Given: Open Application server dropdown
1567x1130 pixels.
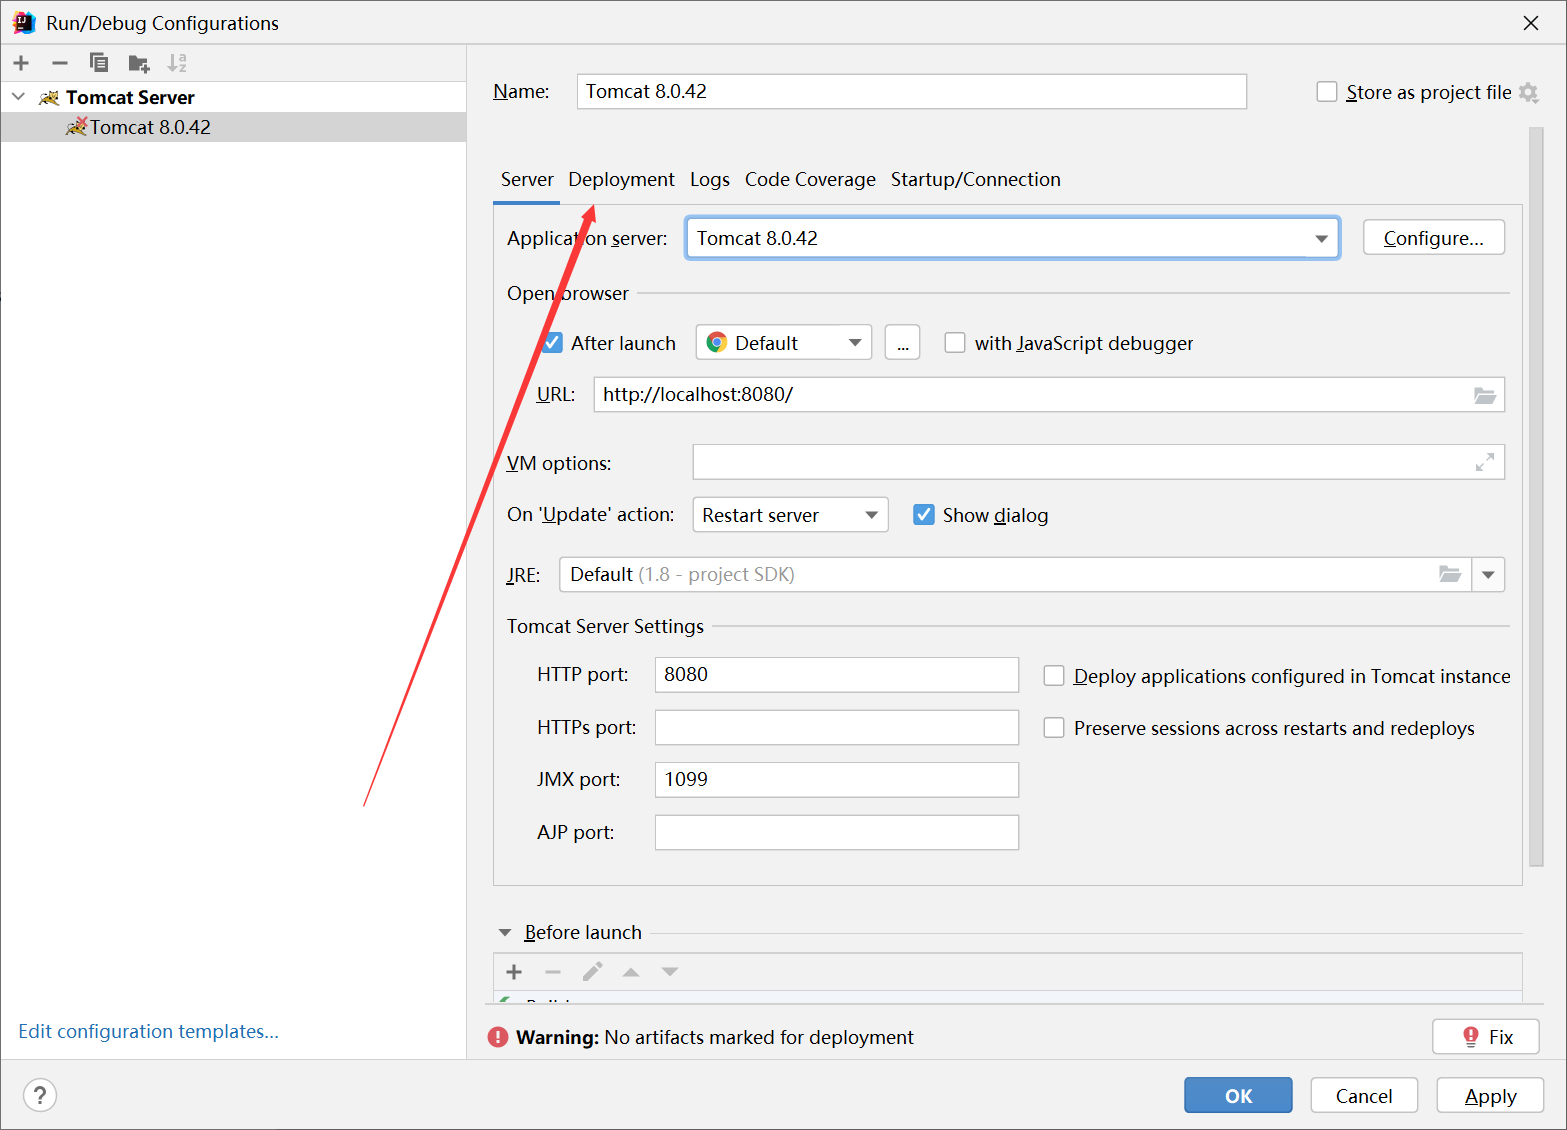Looking at the screenshot, I should pyautogui.click(x=1012, y=238).
